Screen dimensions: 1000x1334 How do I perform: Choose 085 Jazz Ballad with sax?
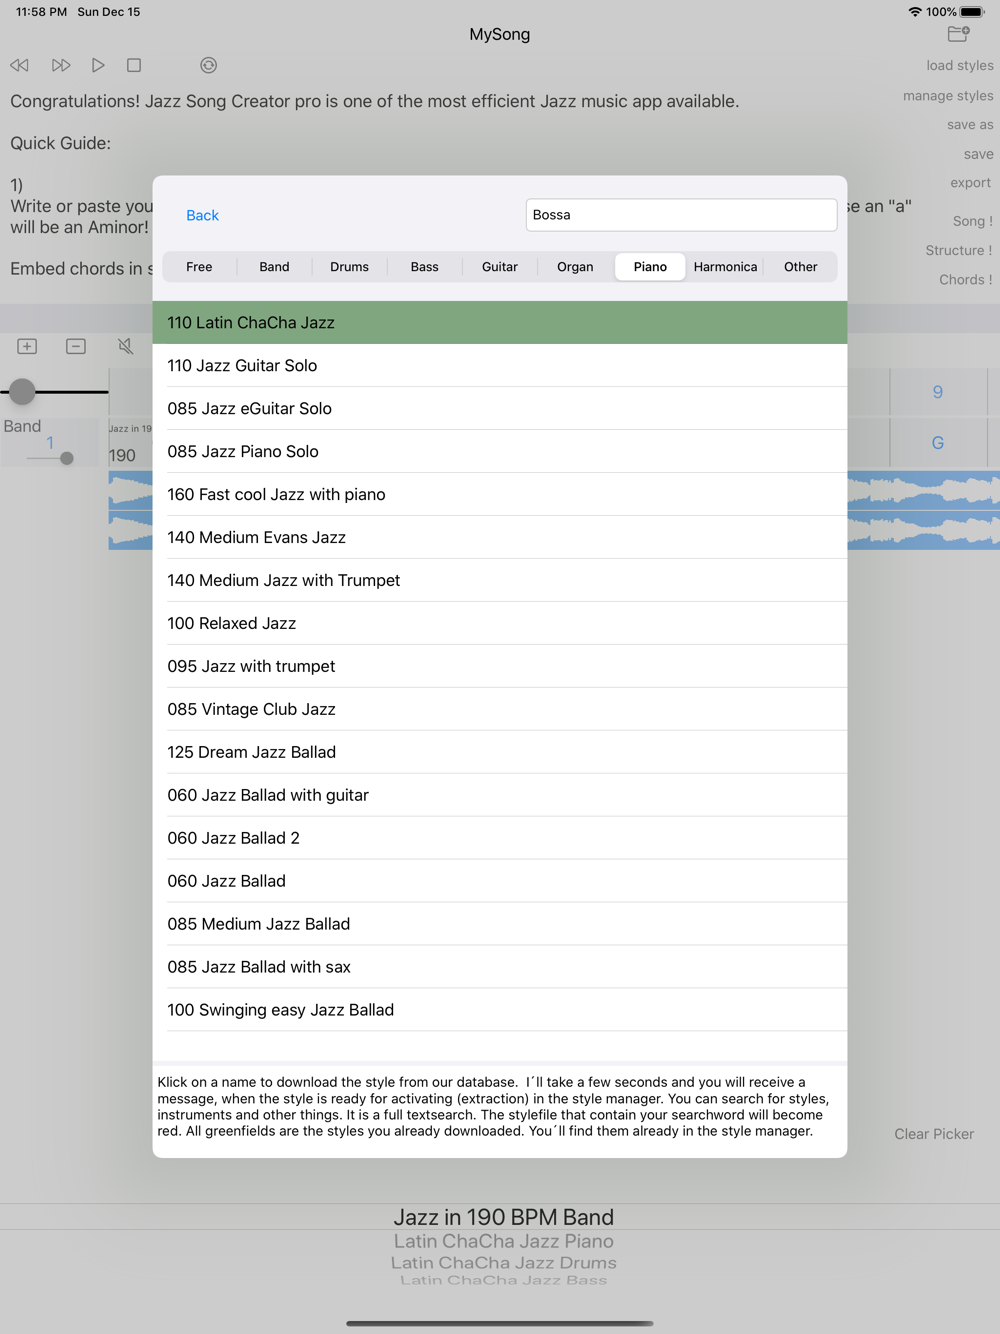click(500, 967)
